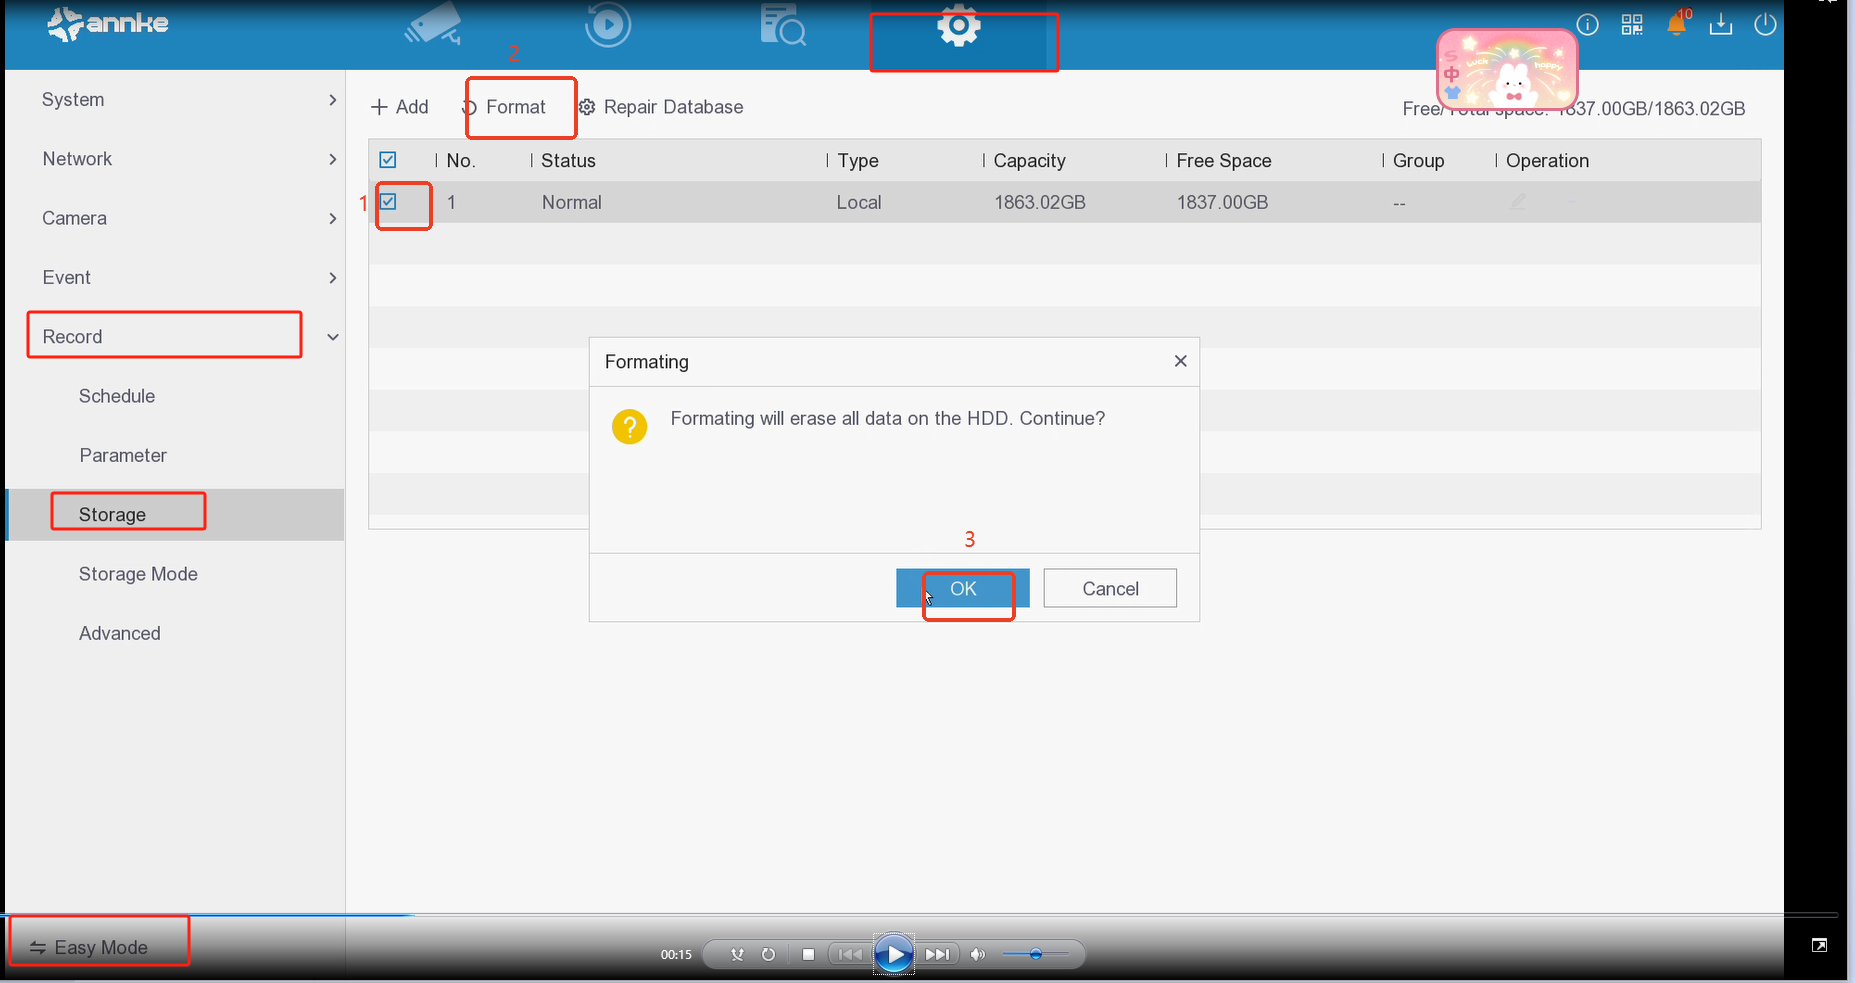Open the alarm notifications bell
The height and width of the screenshot is (983, 1855).
(x=1677, y=25)
